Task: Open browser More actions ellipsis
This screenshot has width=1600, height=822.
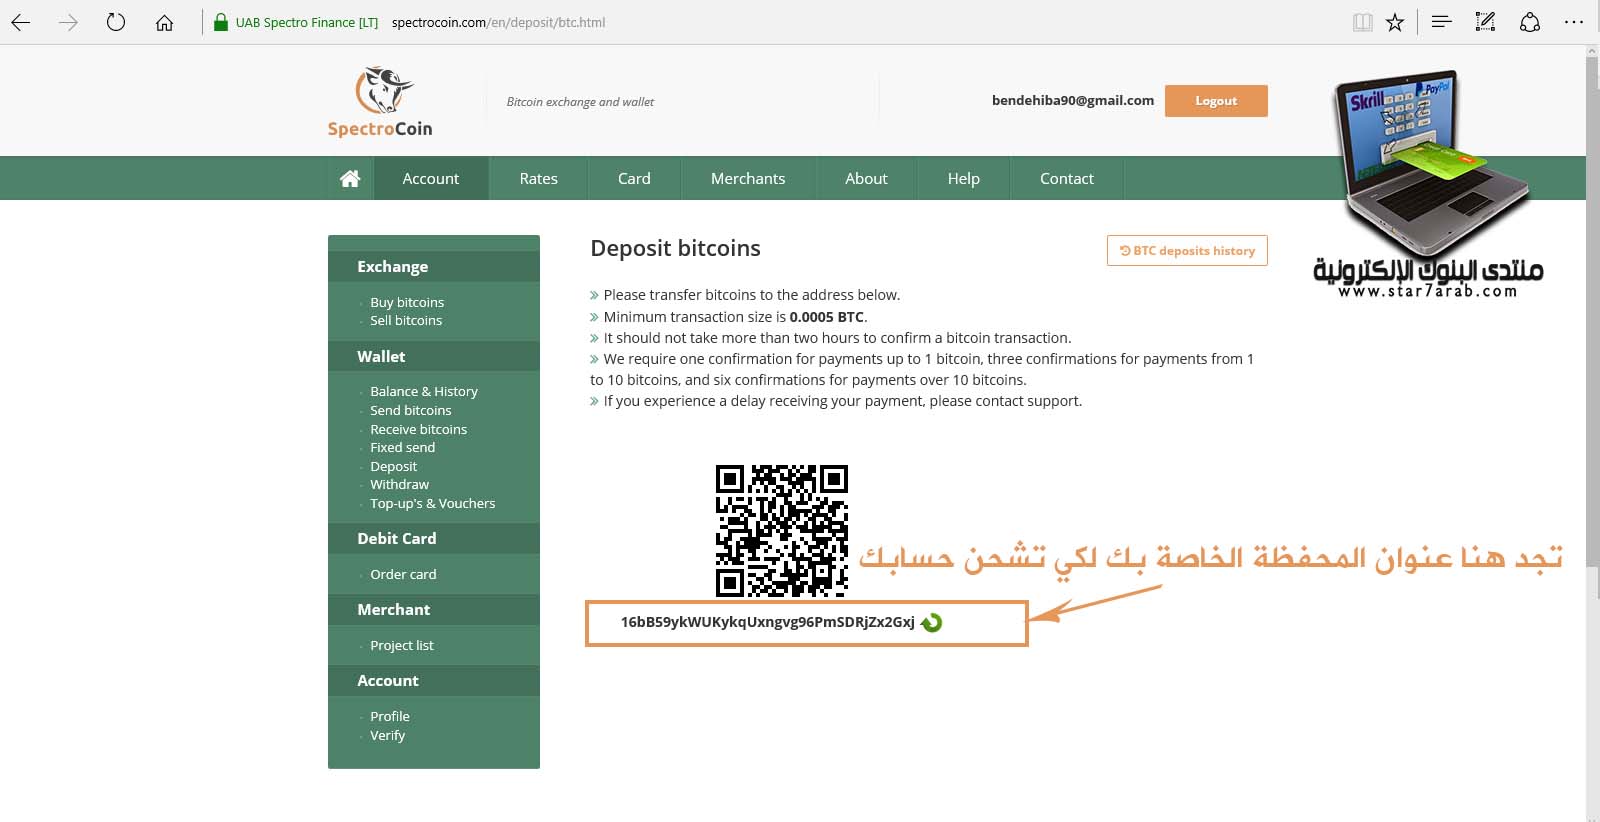Action: coord(1574,21)
